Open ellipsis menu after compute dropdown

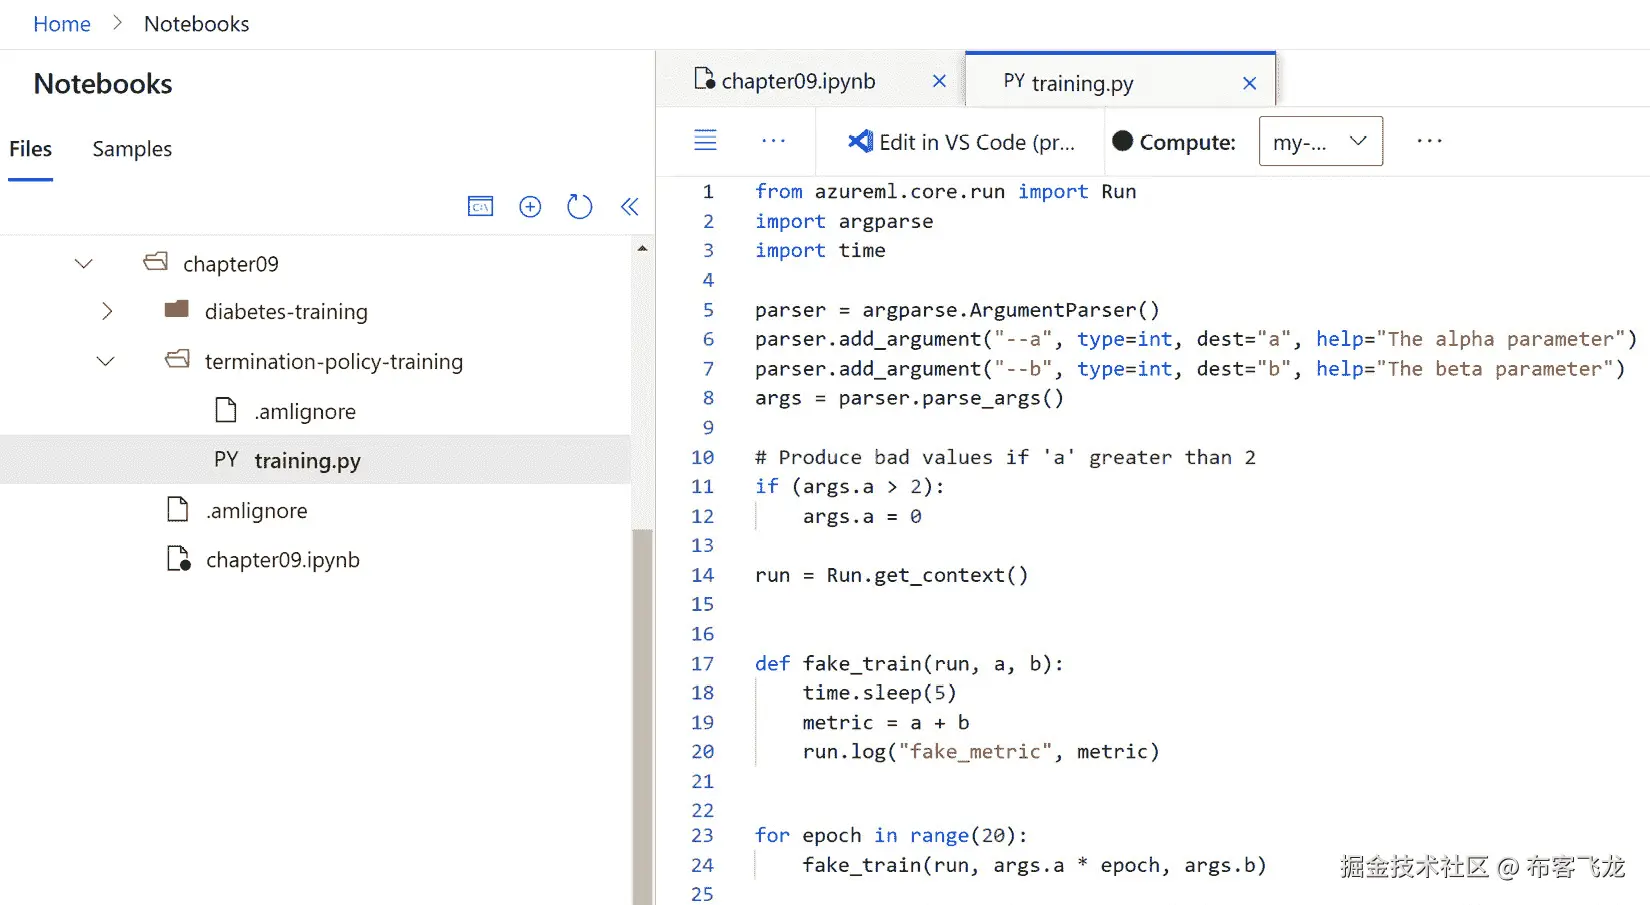[1429, 141]
